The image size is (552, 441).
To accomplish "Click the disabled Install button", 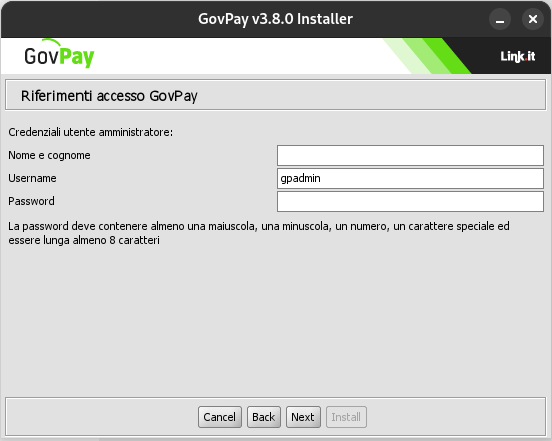I will 346,417.
